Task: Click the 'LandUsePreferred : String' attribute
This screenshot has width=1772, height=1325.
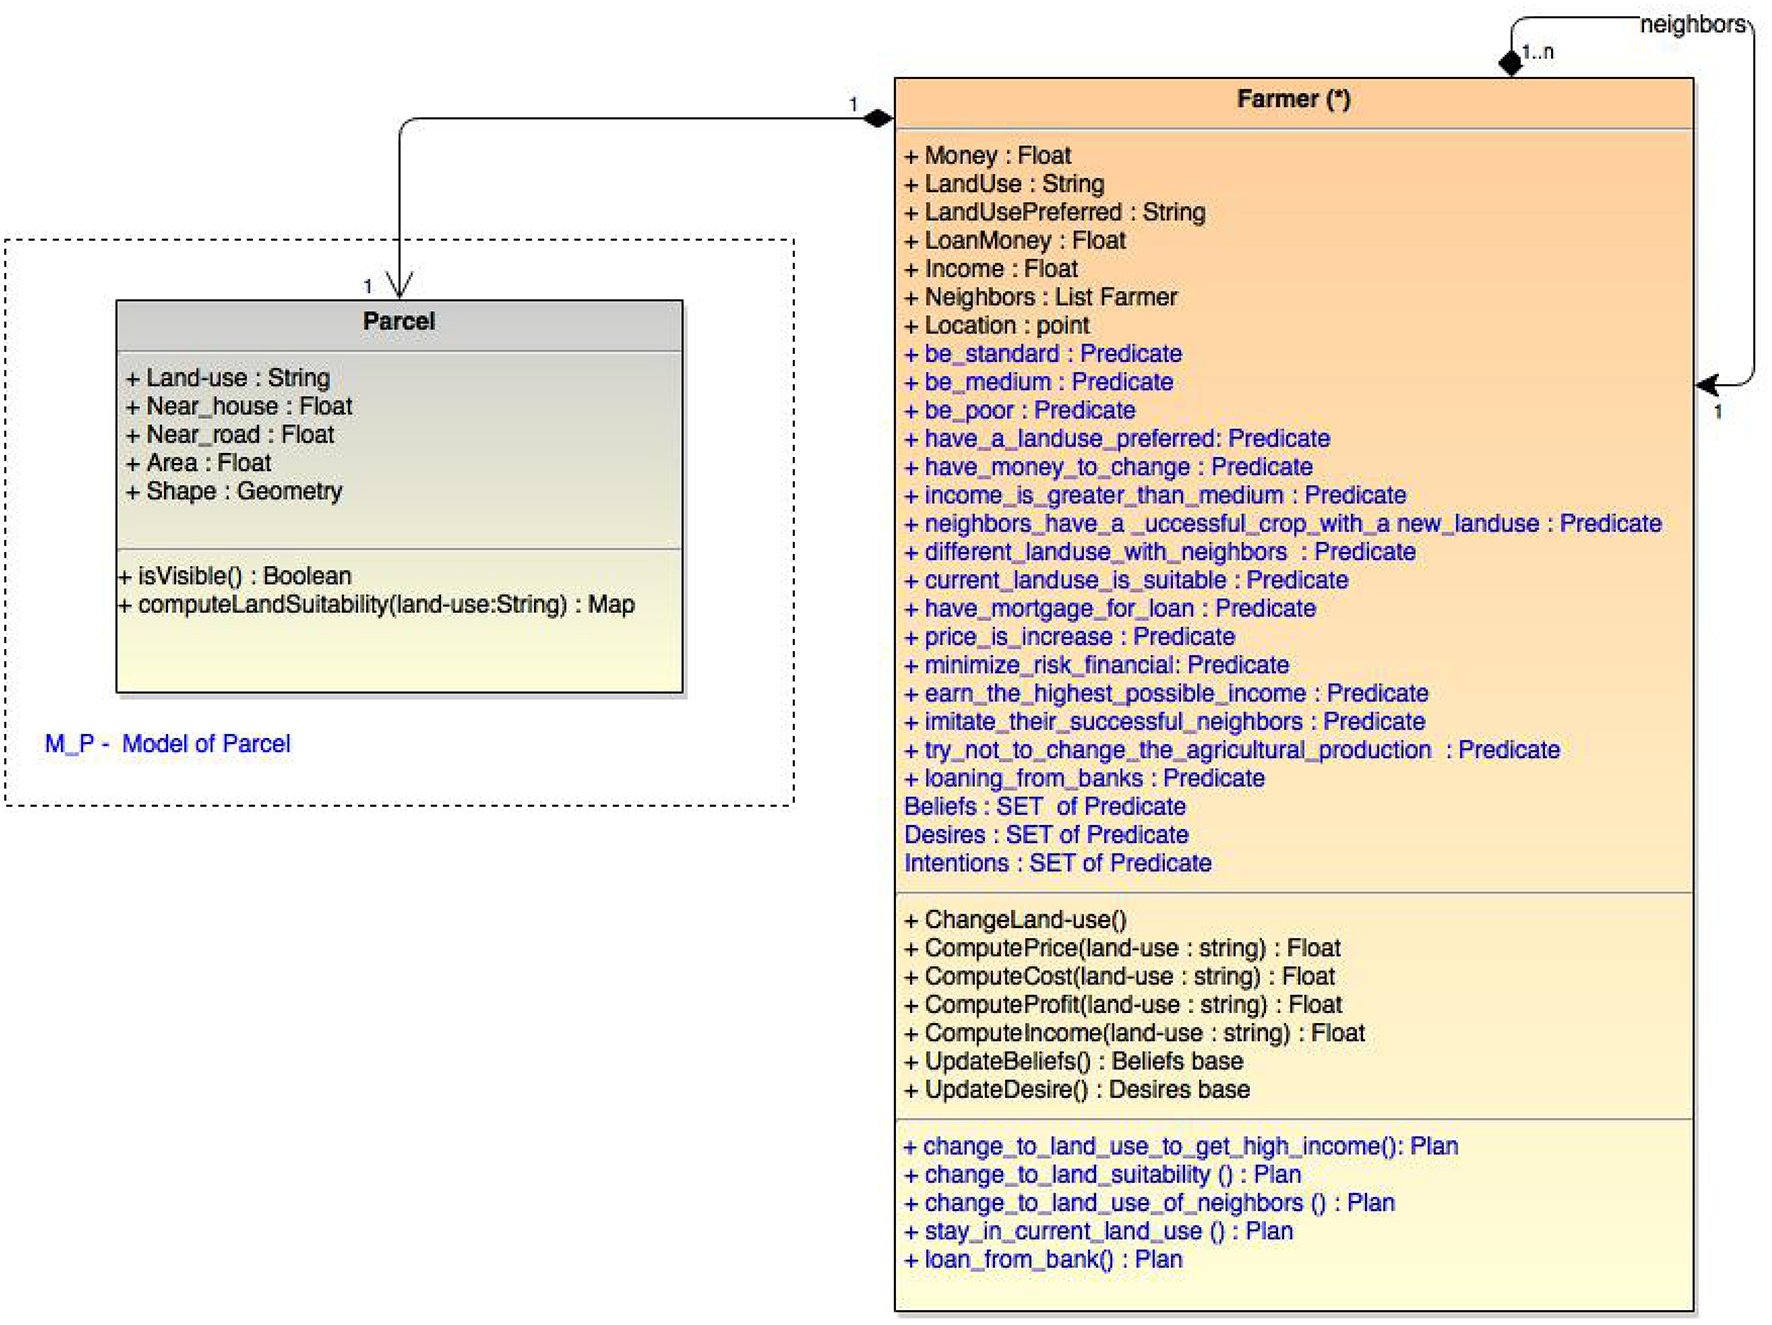Action: 1055,212
